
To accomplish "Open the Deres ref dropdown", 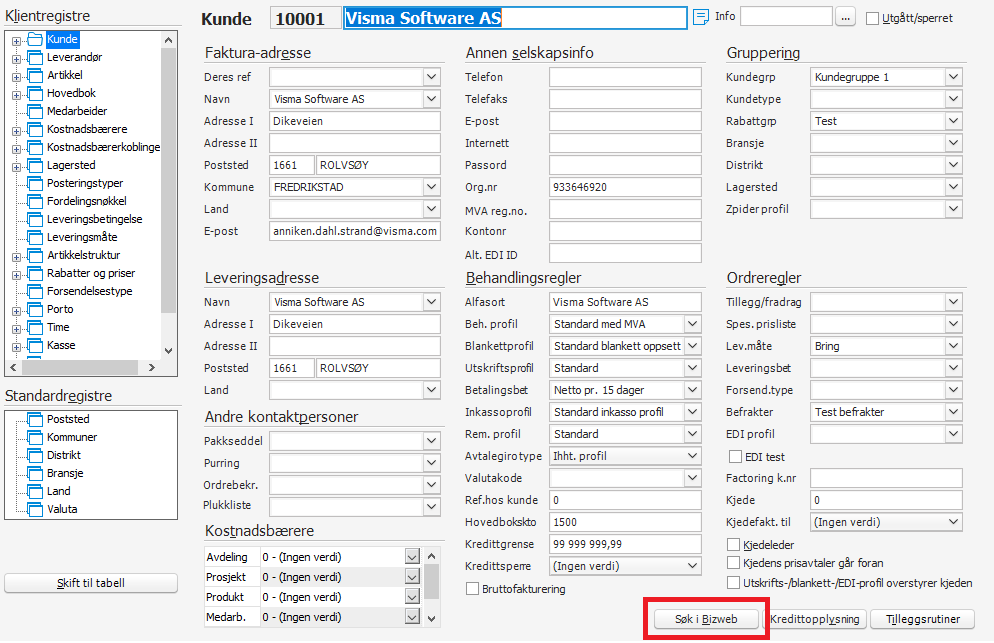I will 432,77.
